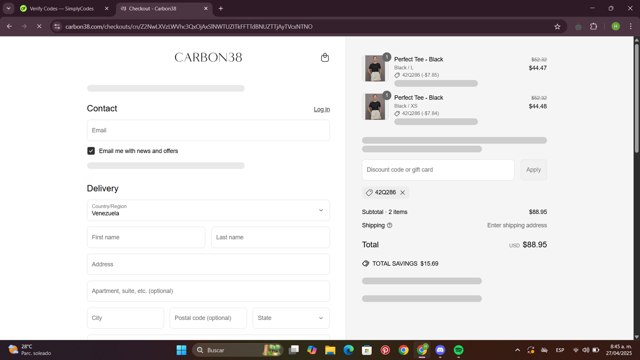Open the weather widget in taskbar
Image resolution: width=640 pixels, height=360 pixels.
[30, 350]
